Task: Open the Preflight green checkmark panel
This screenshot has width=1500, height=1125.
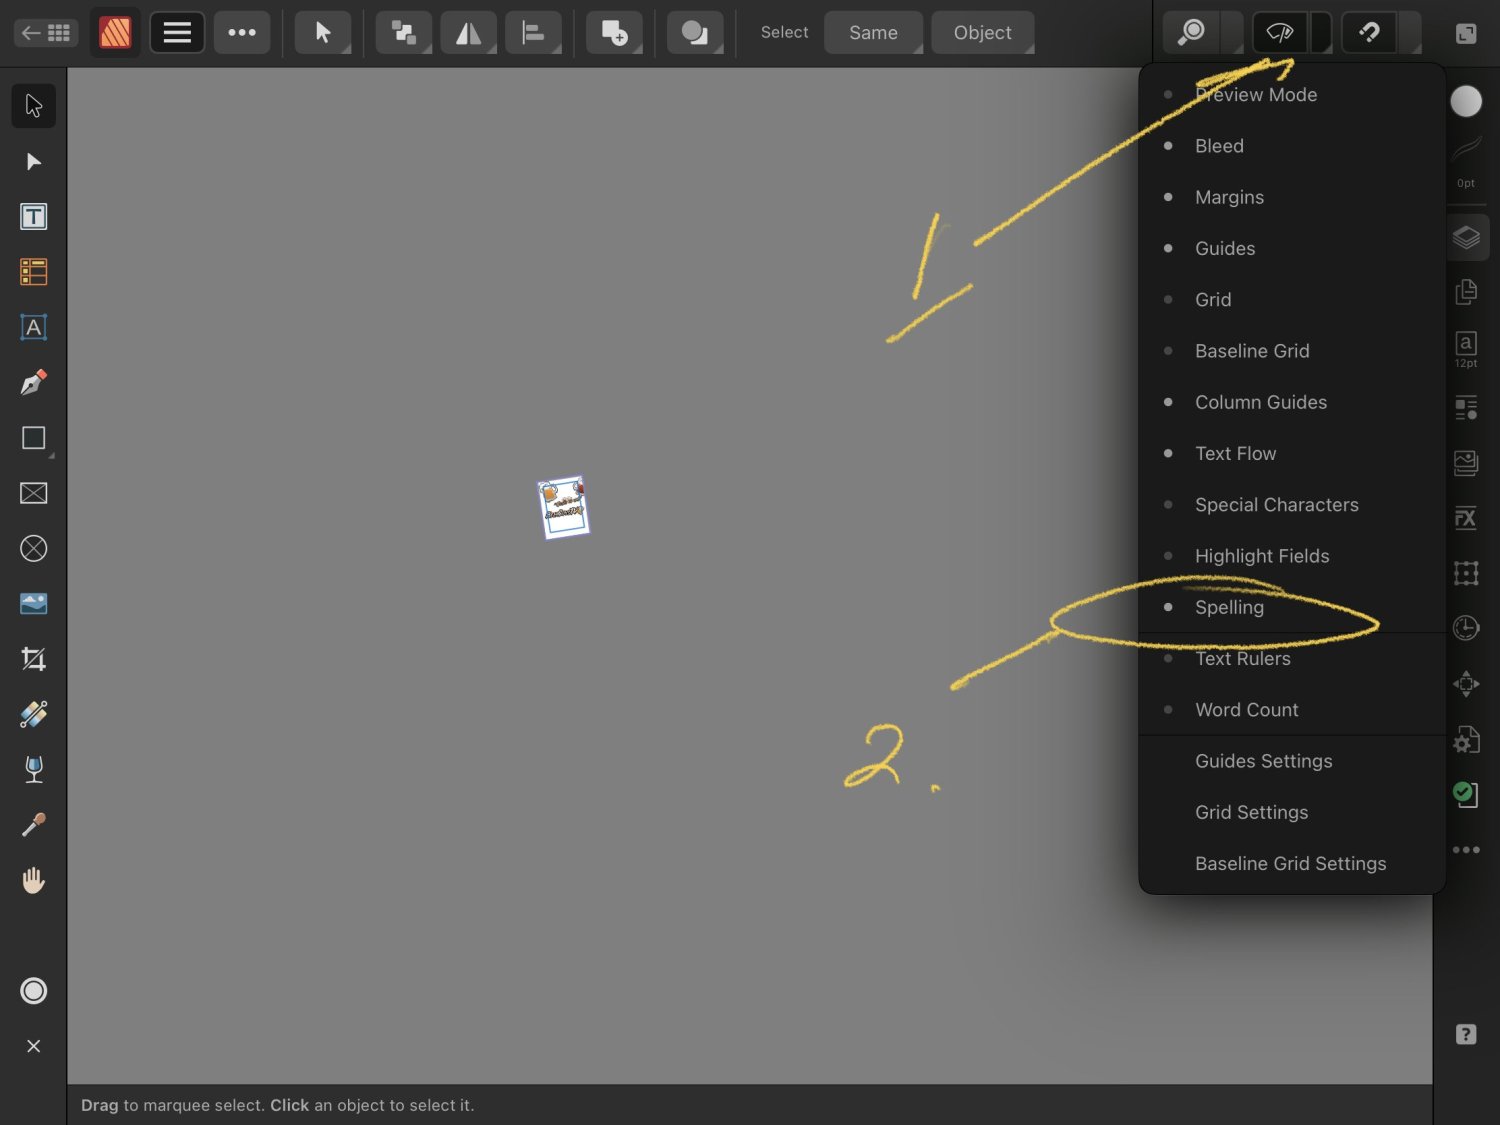Action: 1466,794
